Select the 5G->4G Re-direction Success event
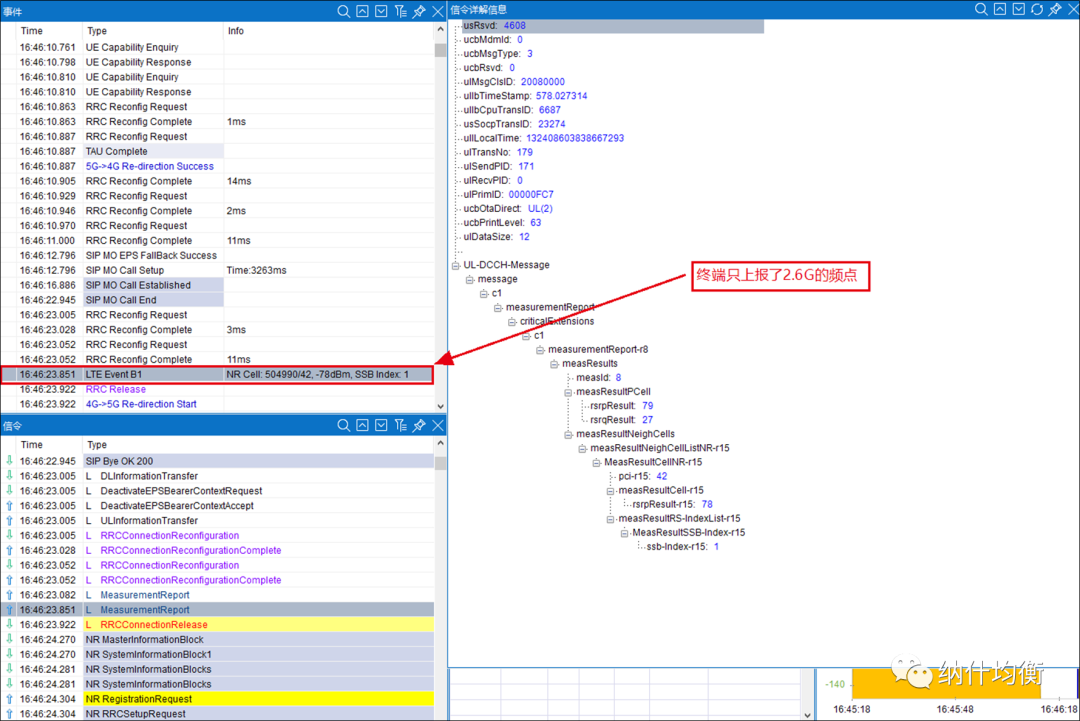 149,166
